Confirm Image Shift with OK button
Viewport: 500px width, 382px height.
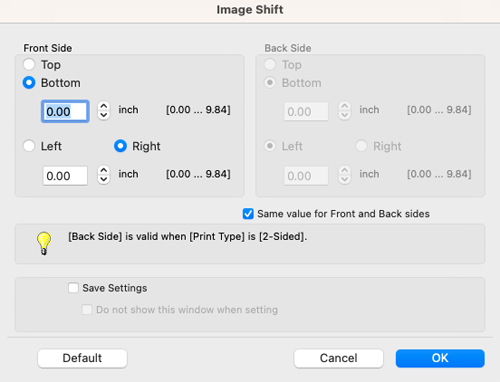[440, 358]
